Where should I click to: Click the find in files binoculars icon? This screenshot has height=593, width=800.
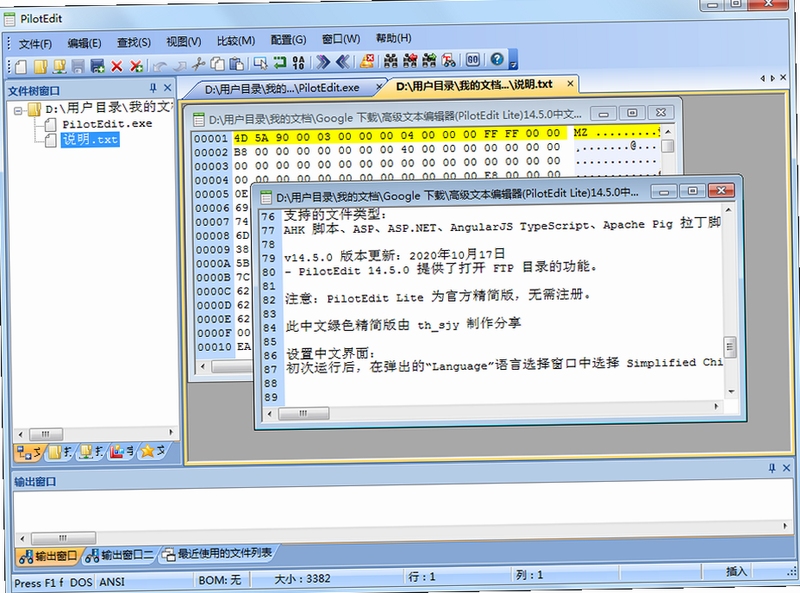coord(449,60)
